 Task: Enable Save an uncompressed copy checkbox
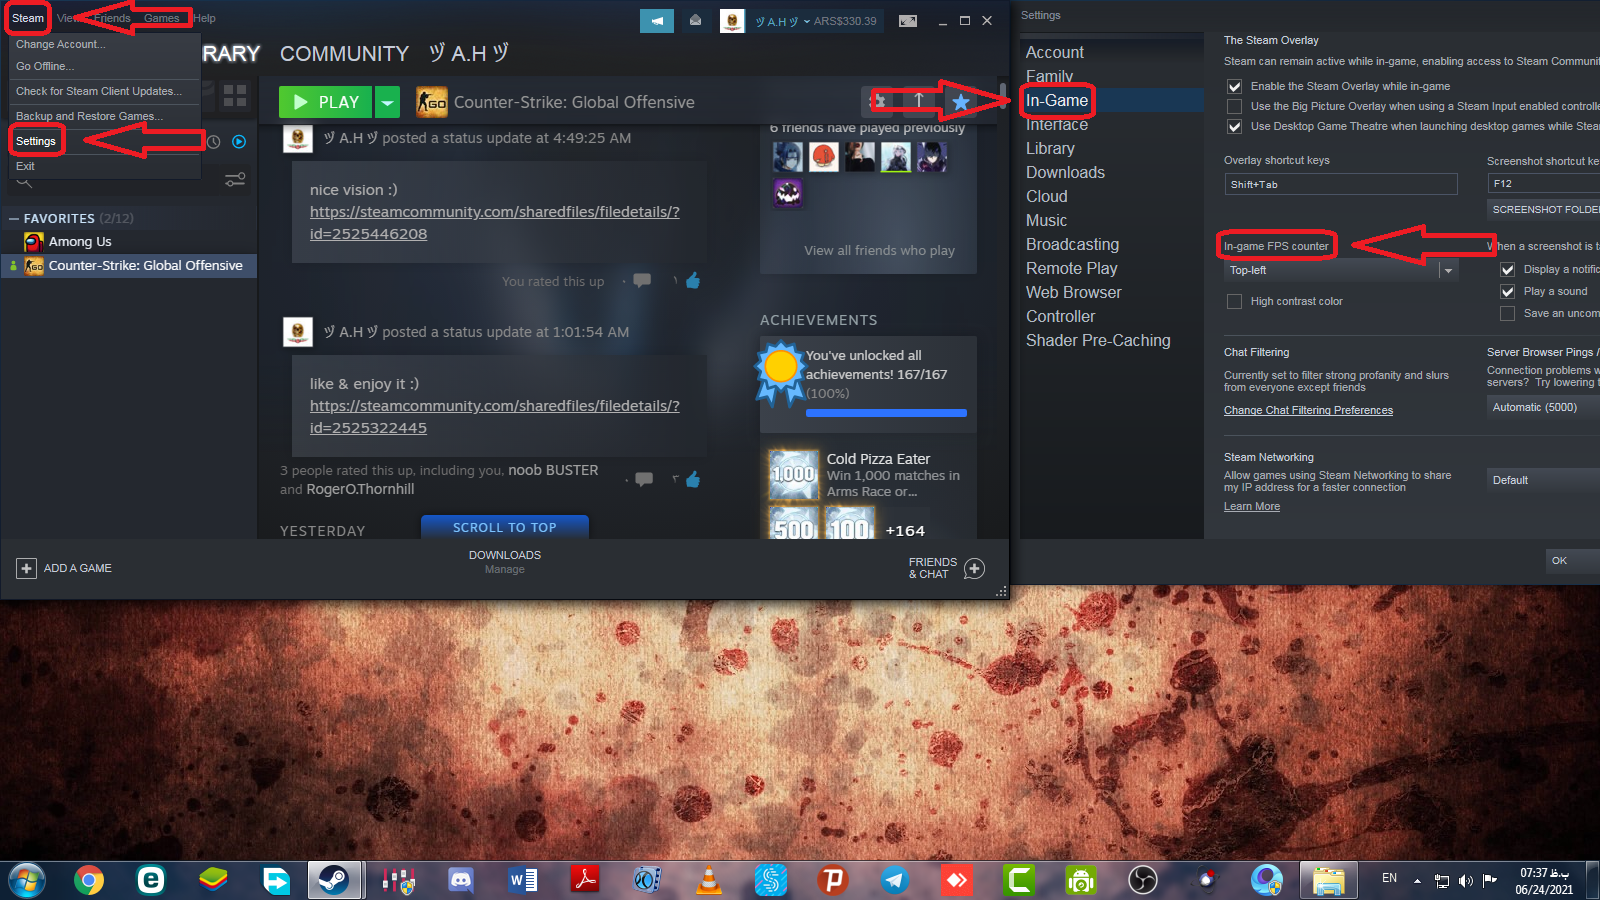click(1508, 314)
